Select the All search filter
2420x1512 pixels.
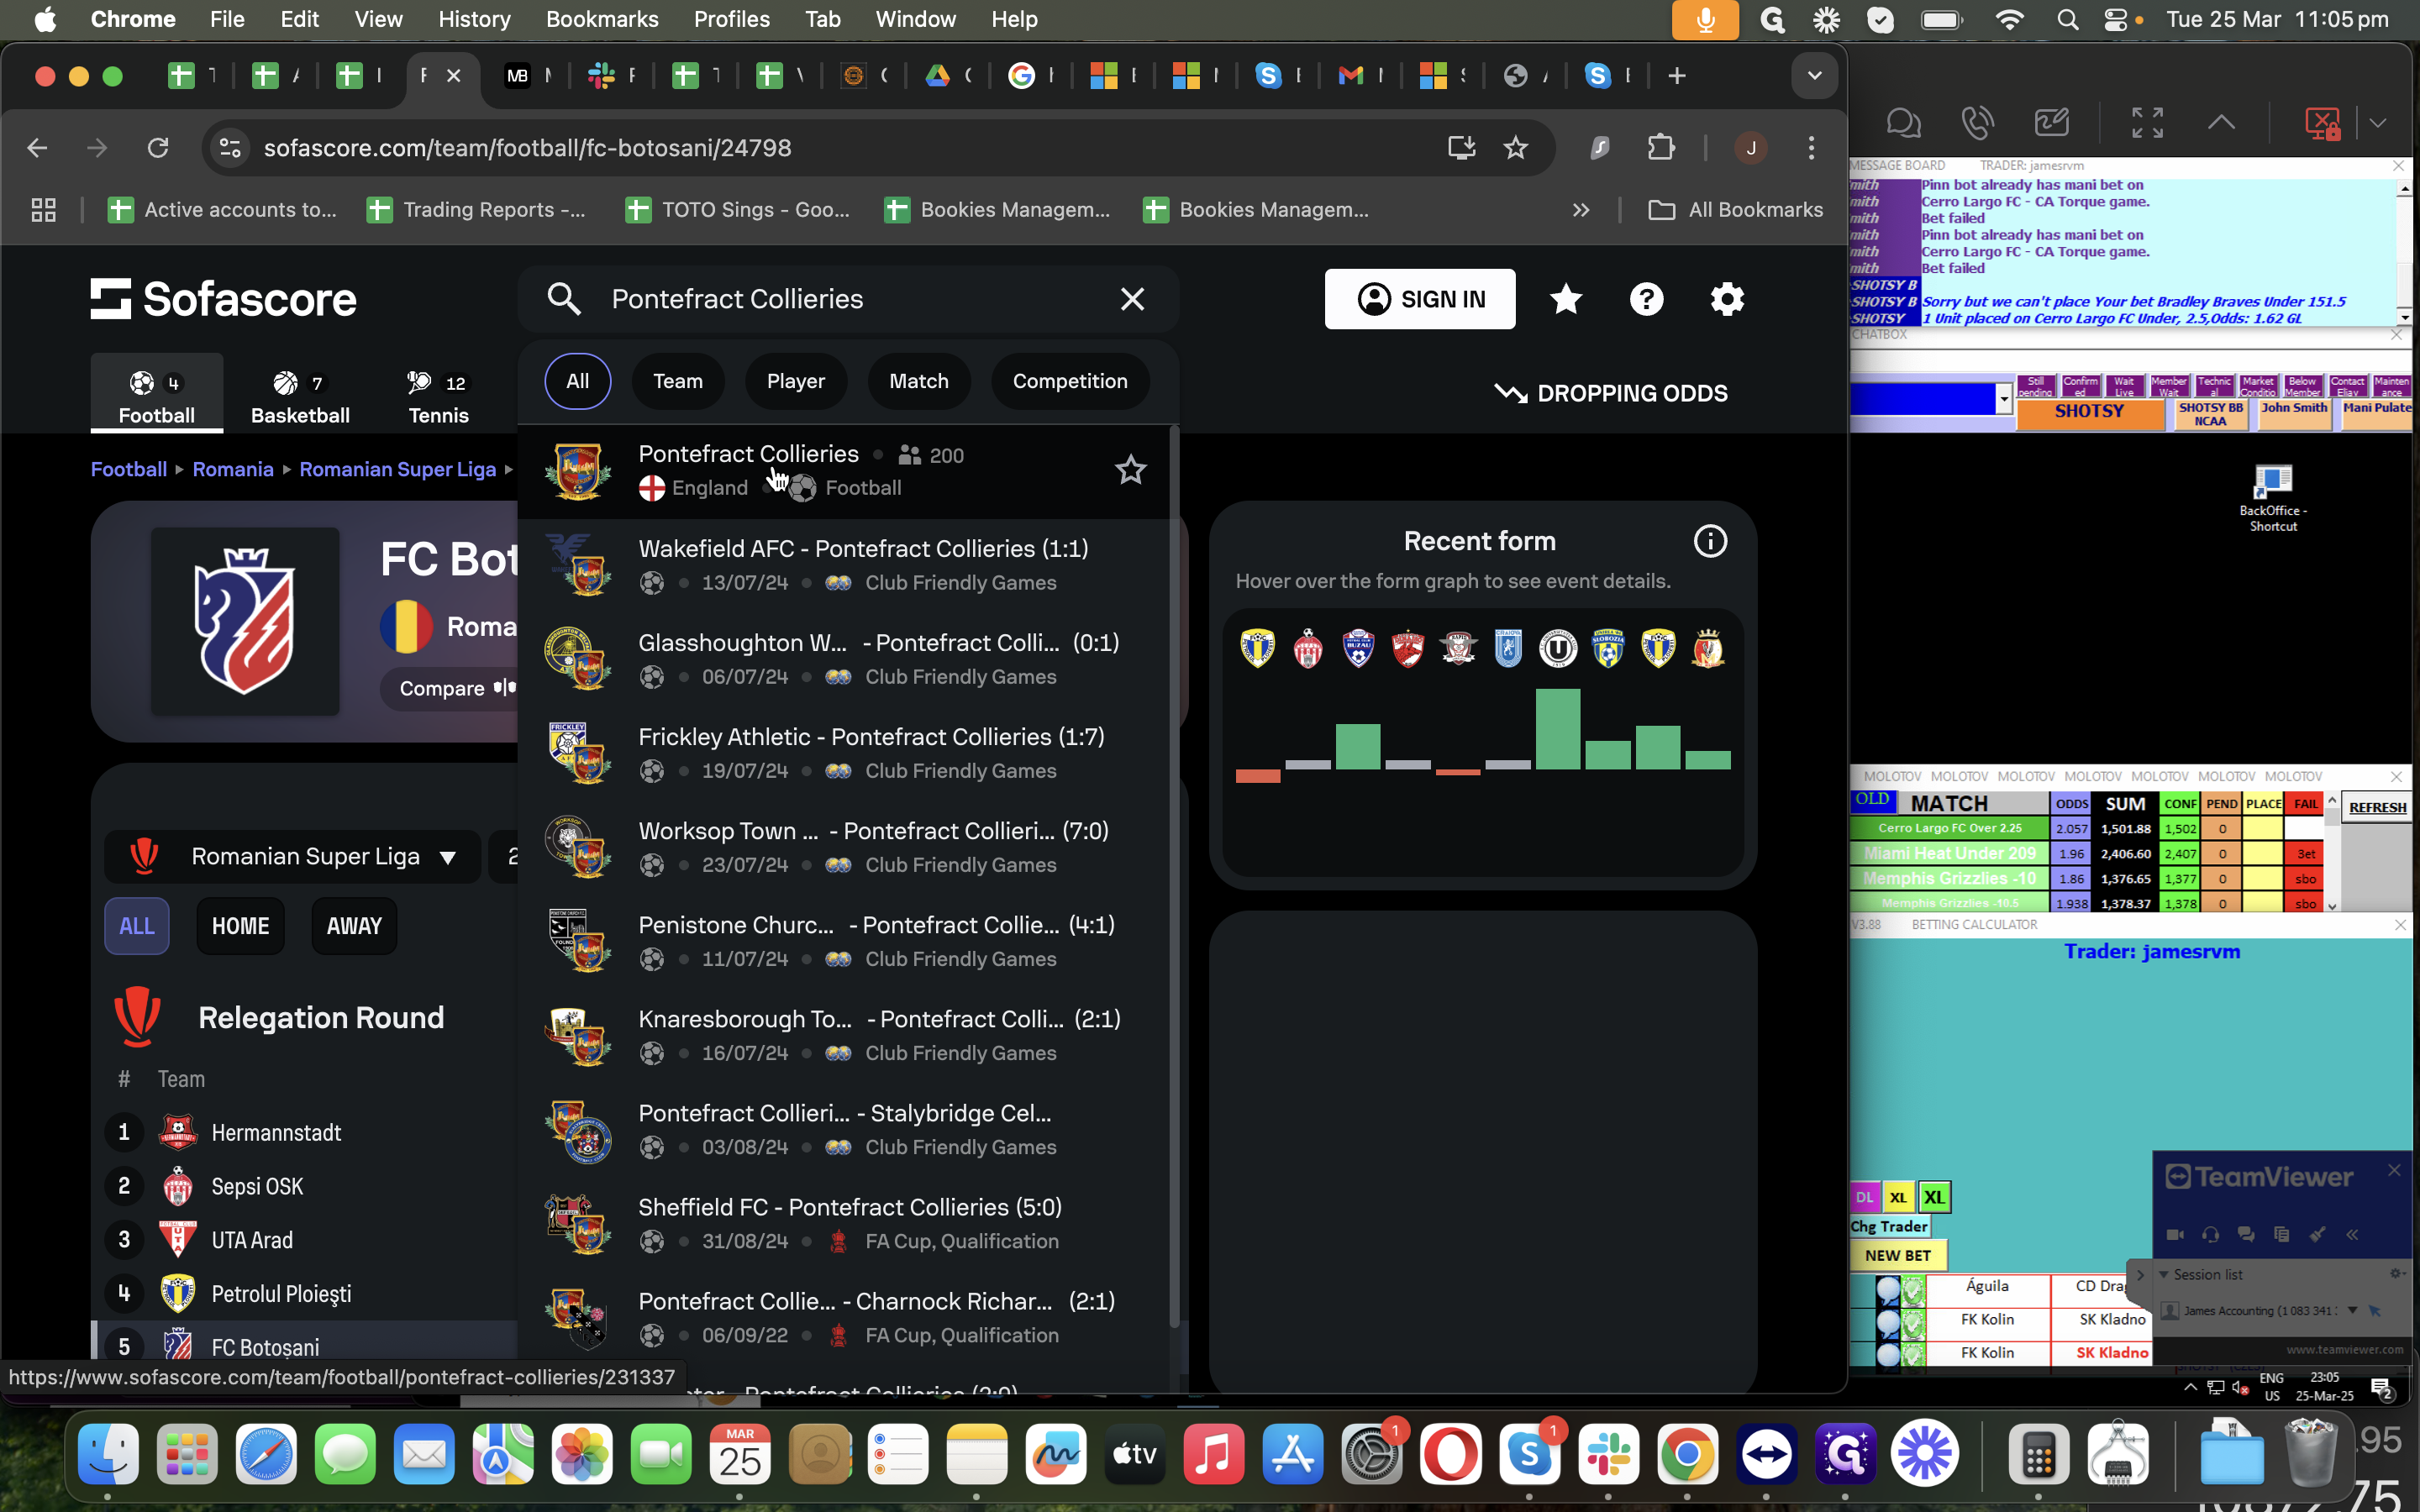click(x=577, y=381)
